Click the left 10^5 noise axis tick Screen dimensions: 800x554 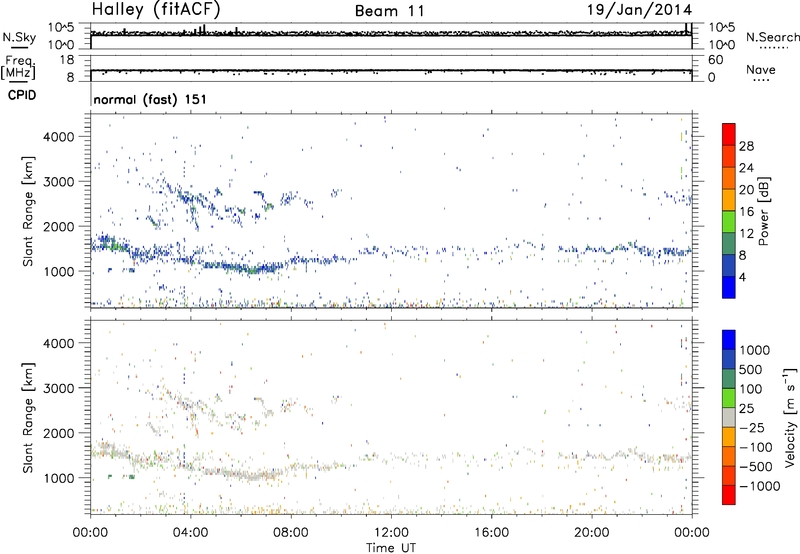click(61, 27)
